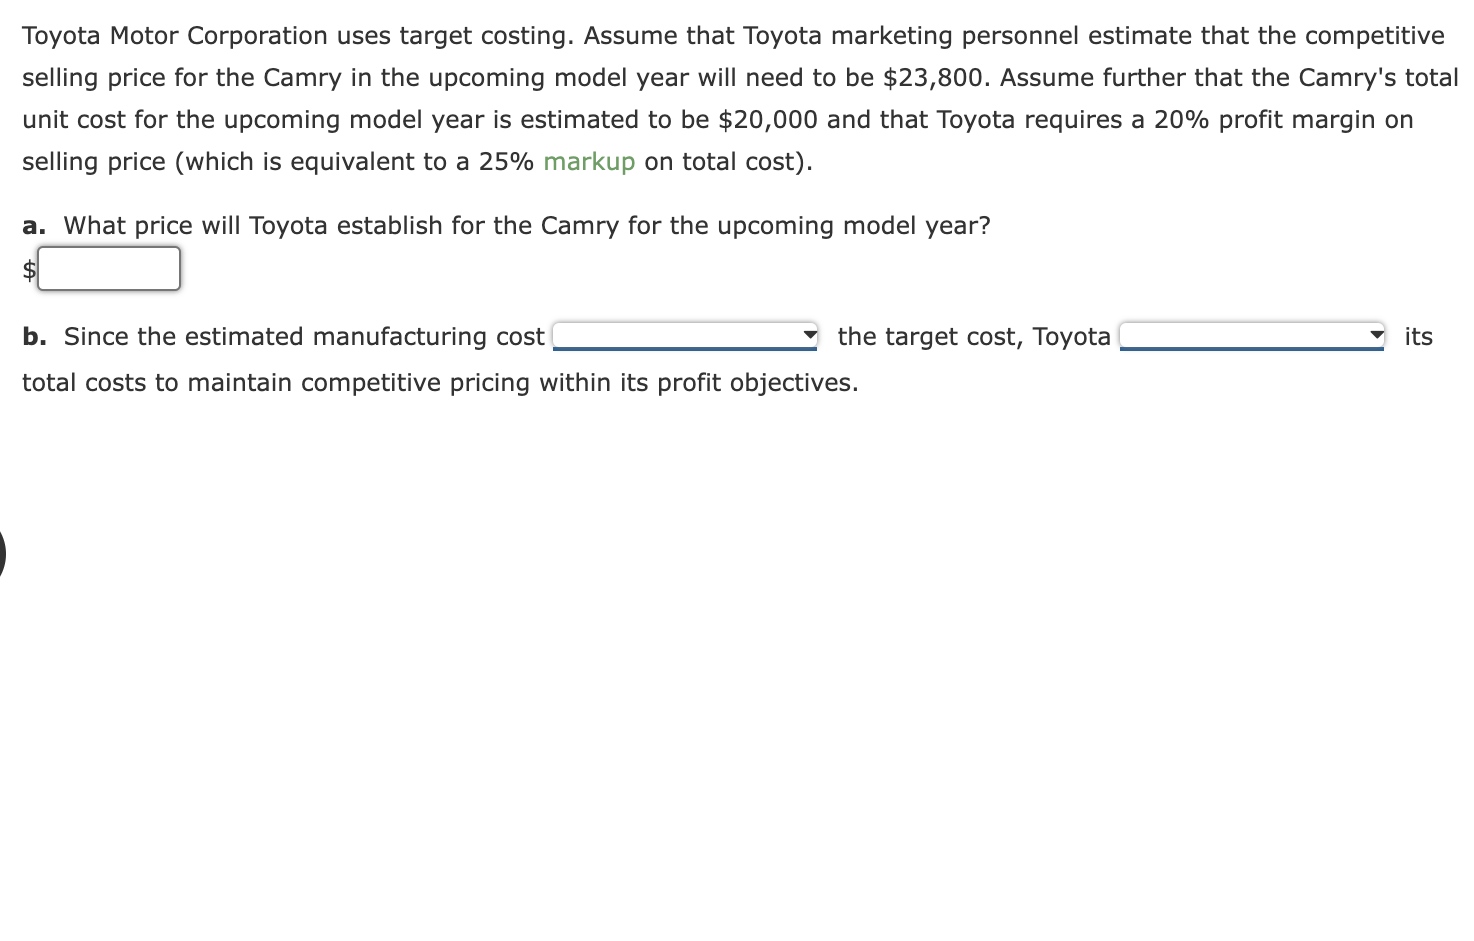Screen dimensions: 1474x941
Task: Click 'Since the estimated manufacturing cost' text
Action: click(304, 337)
